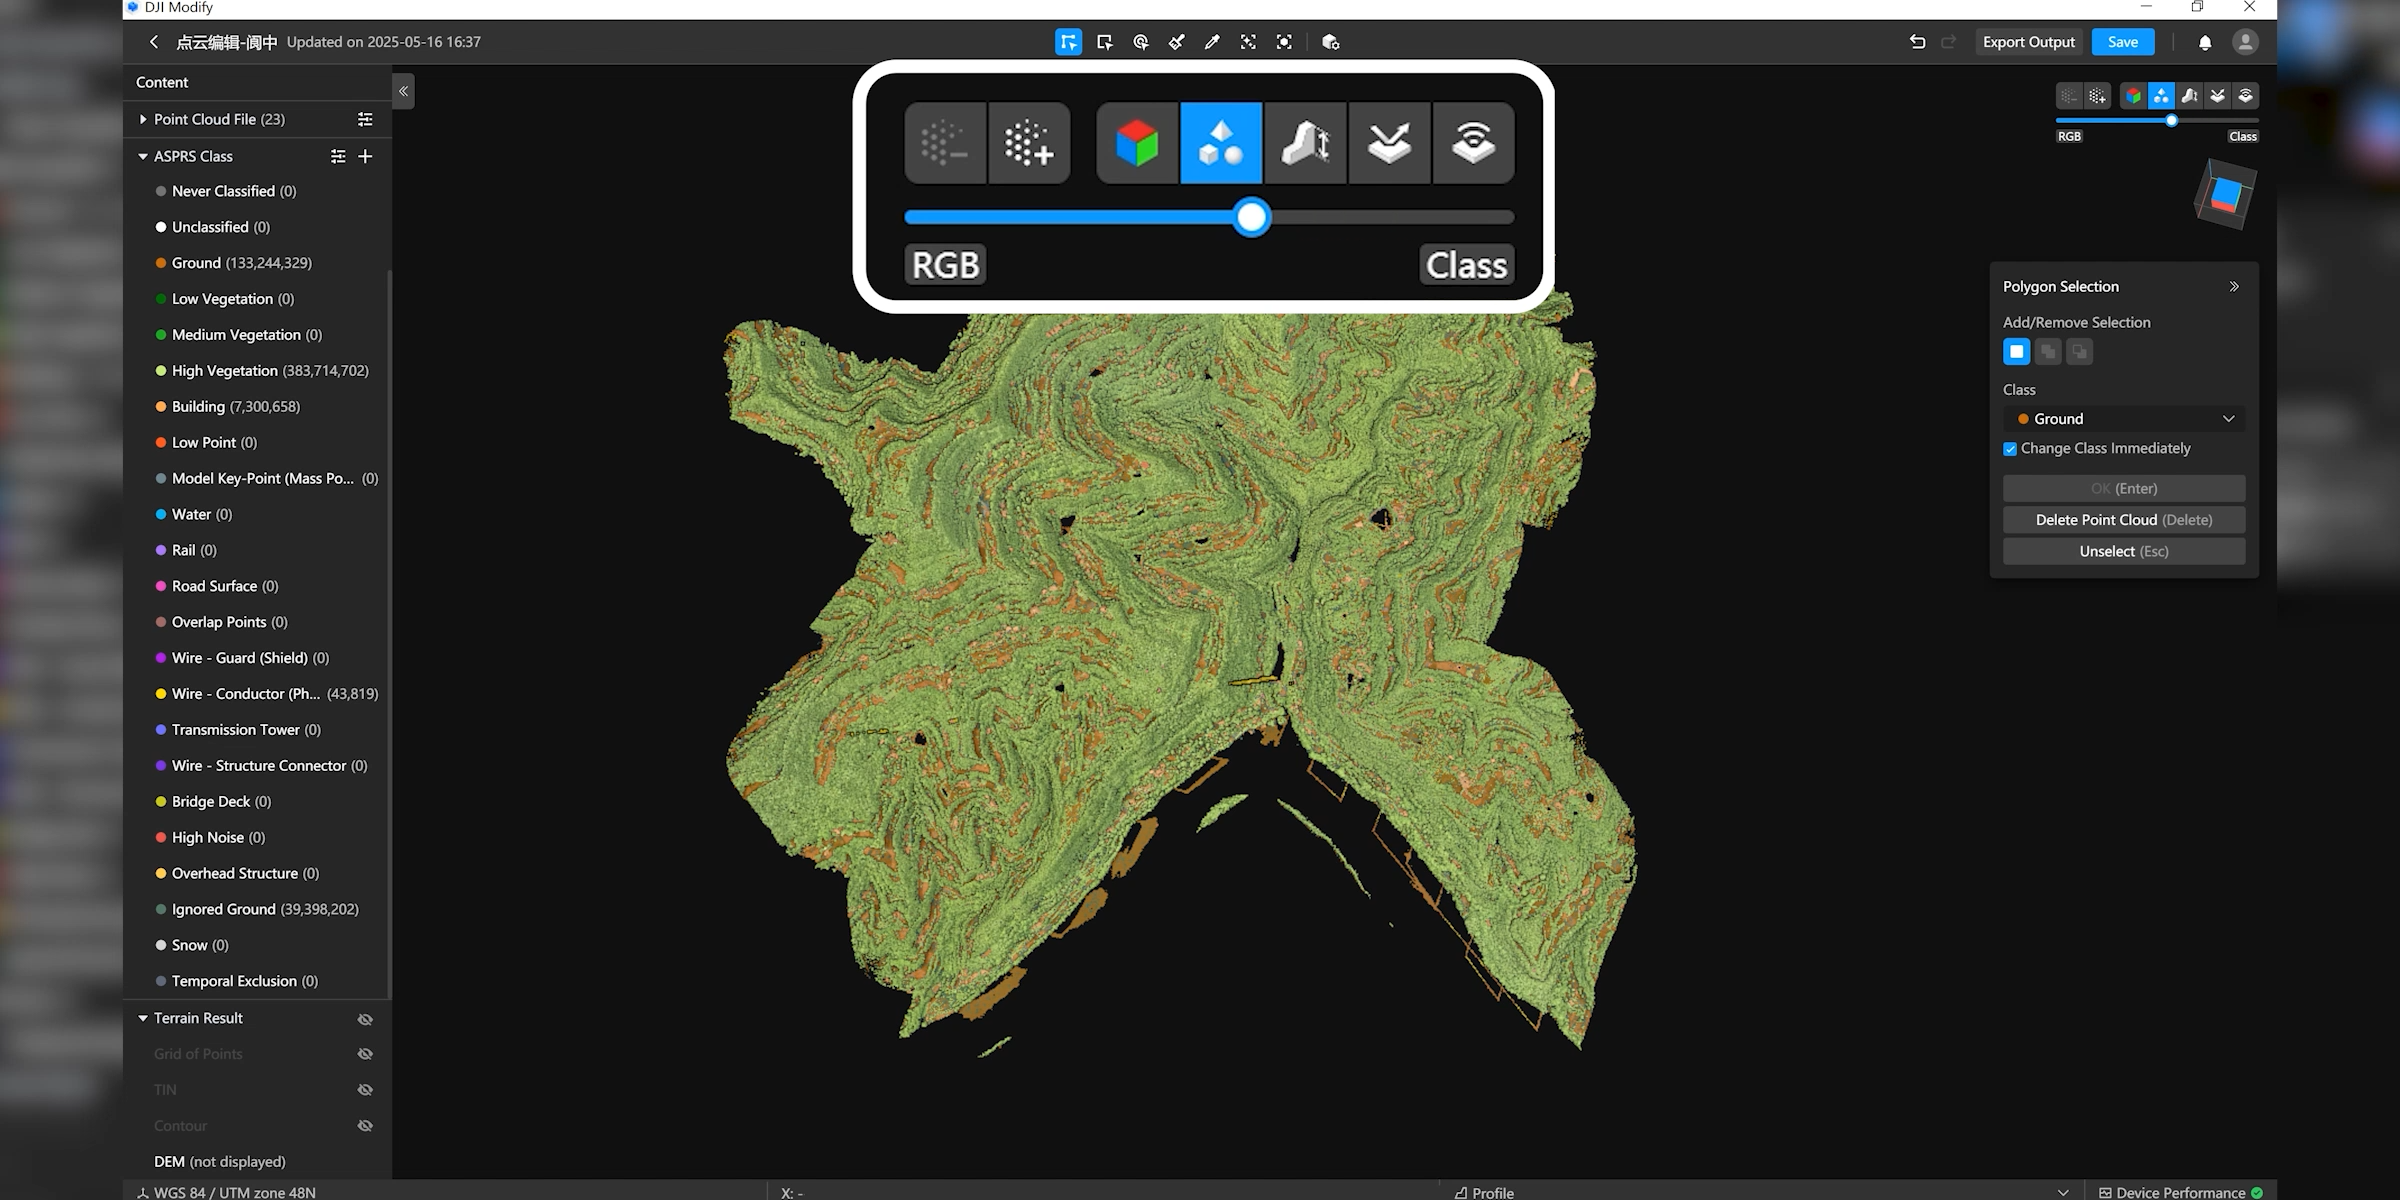Collapse the ASPRS Class section
This screenshot has height=1200, width=2400.
(x=143, y=156)
